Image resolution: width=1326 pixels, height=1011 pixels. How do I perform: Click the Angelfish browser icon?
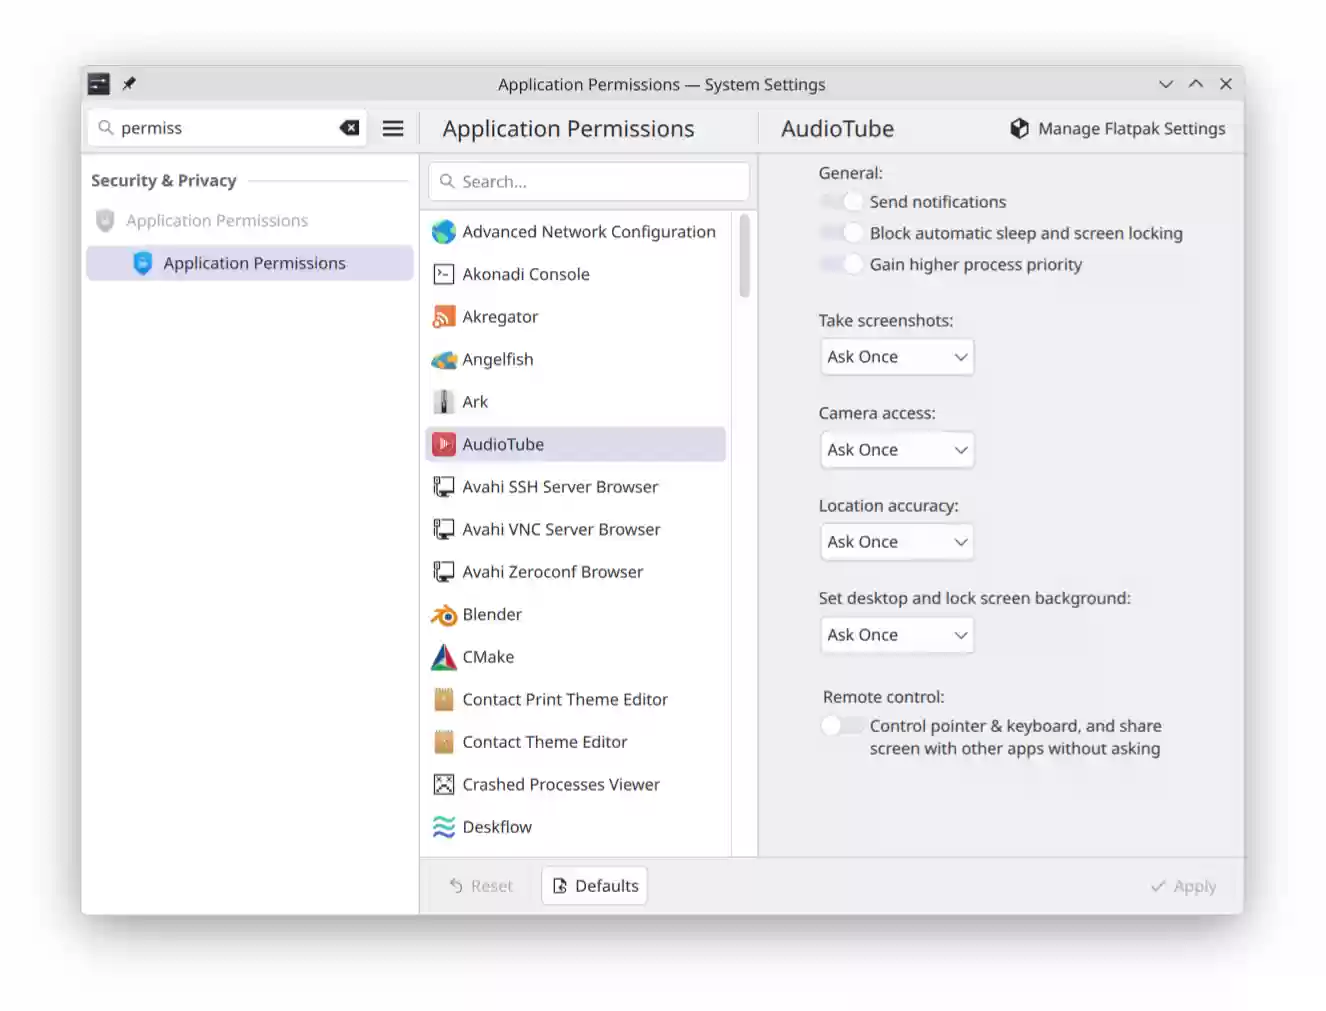tap(443, 359)
